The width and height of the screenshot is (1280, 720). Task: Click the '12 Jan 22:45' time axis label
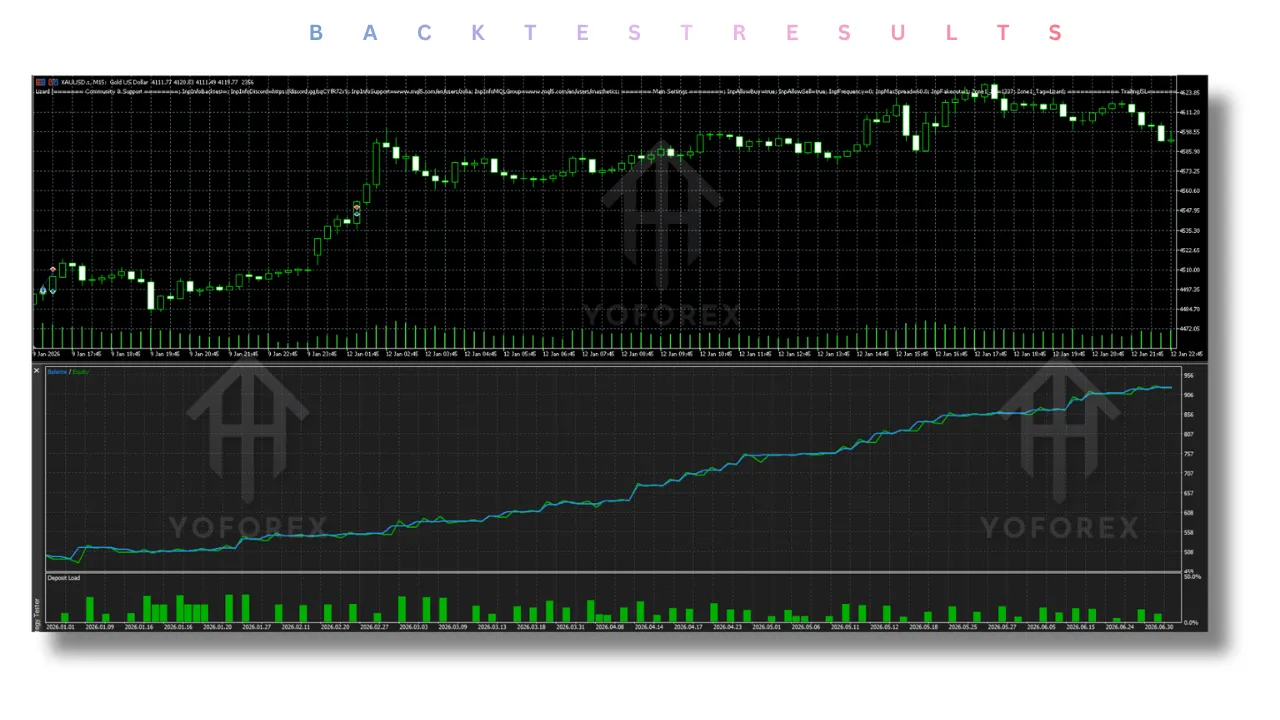click(x=1188, y=353)
